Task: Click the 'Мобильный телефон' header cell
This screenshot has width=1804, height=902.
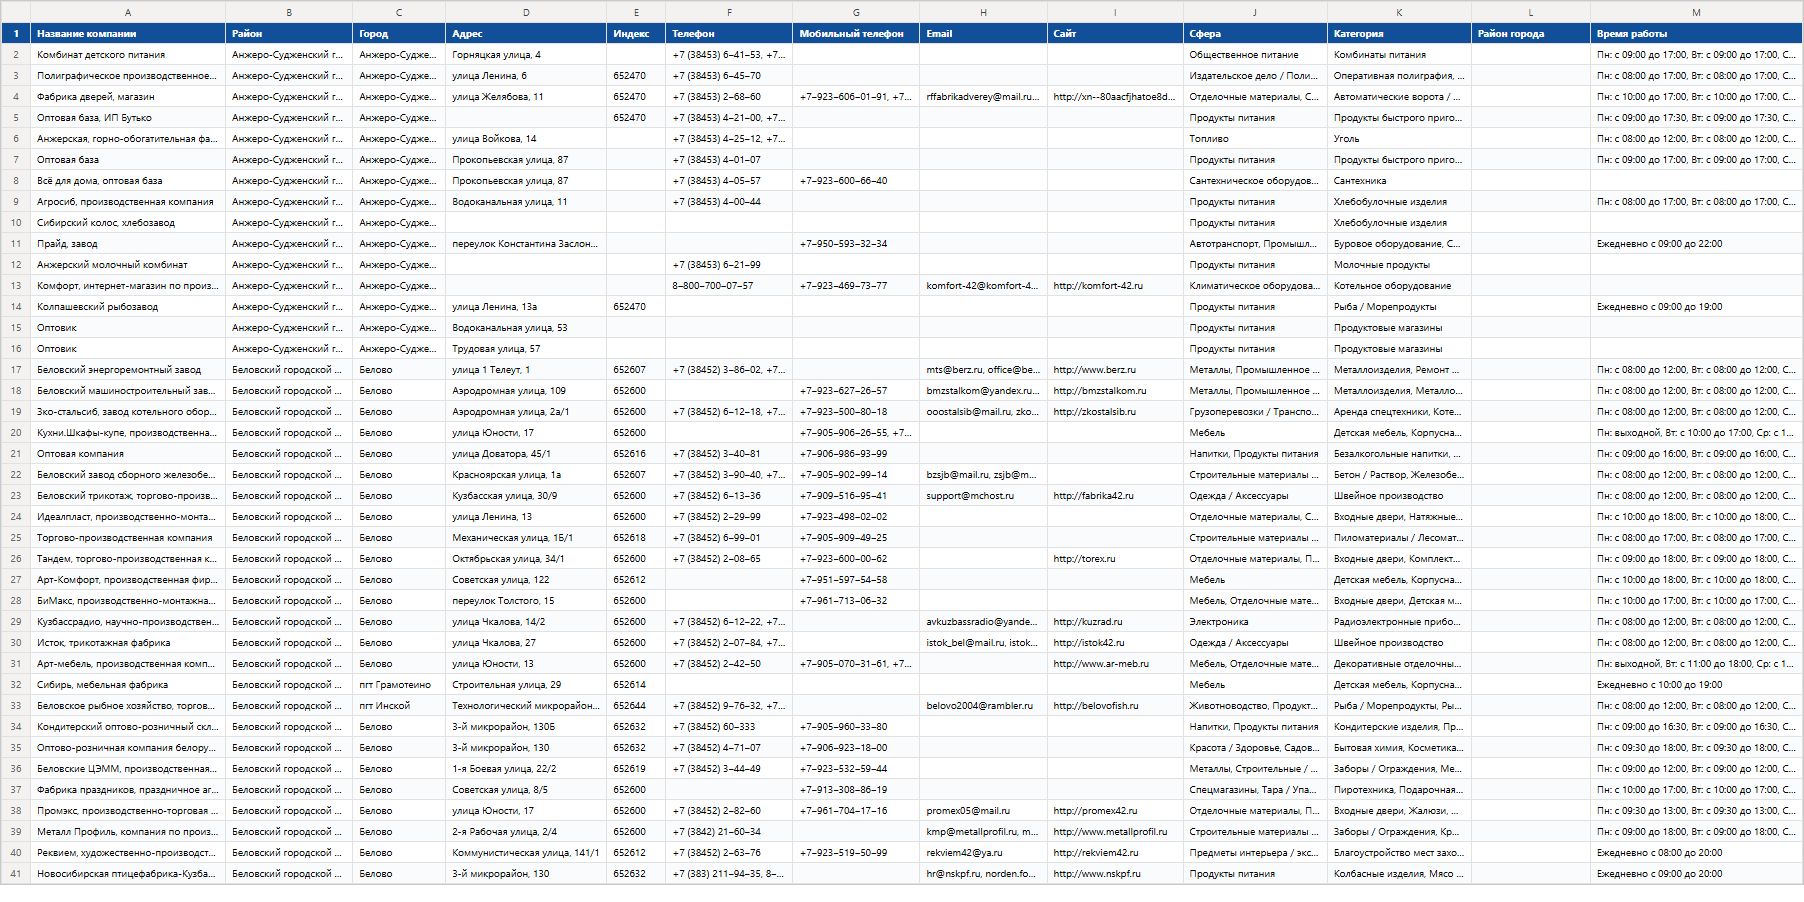Action: (x=856, y=34)
